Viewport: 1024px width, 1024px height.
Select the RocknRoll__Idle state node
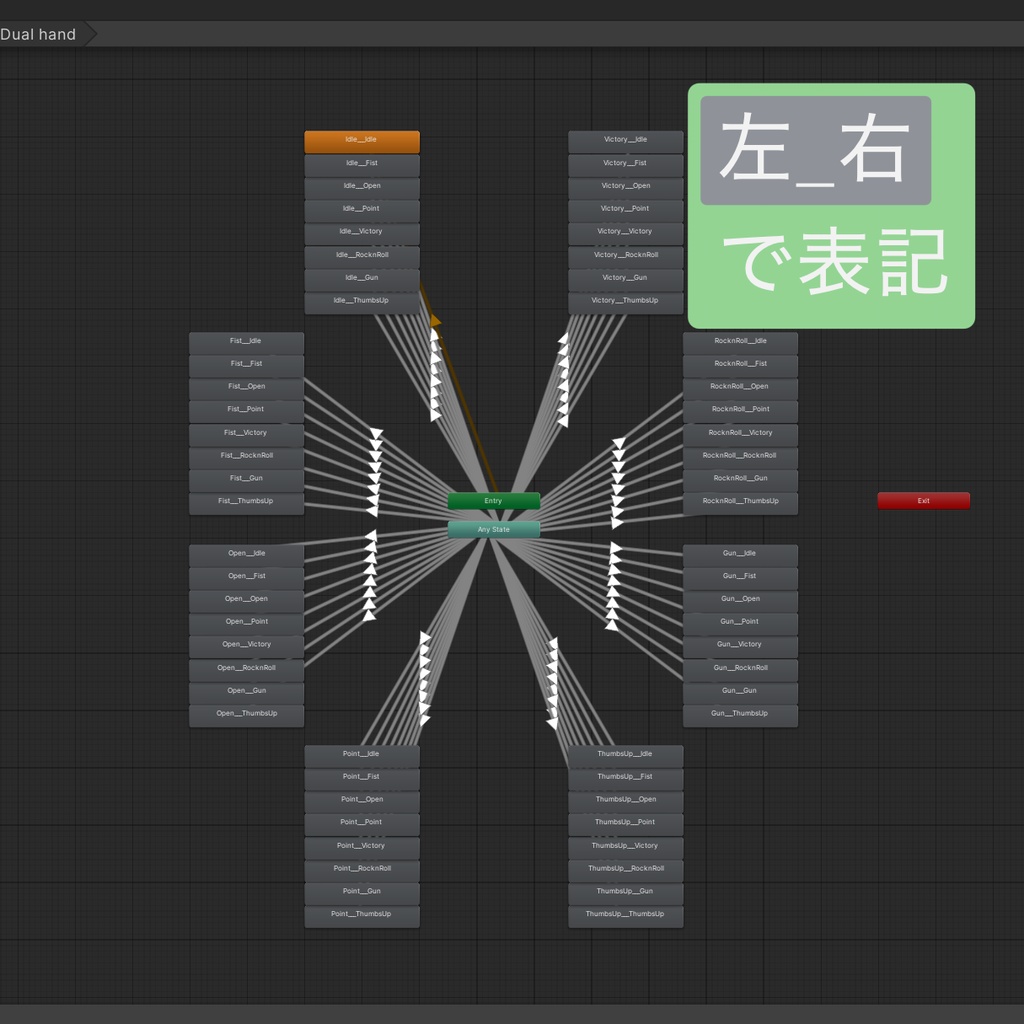[741, 342]
